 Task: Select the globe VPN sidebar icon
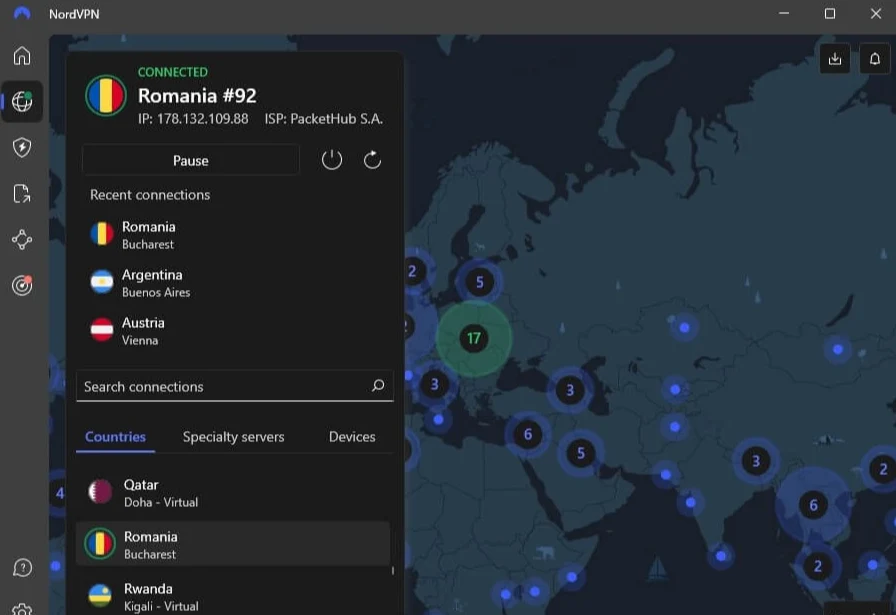click(x=22, y=102)
